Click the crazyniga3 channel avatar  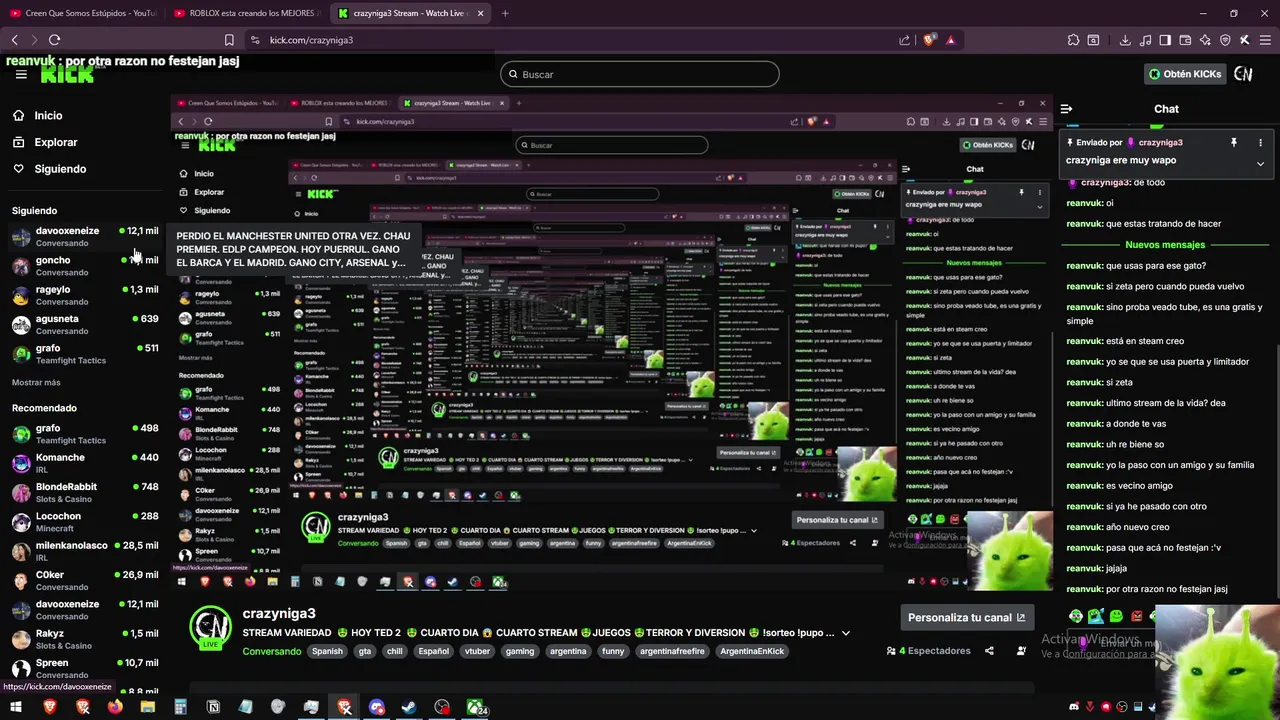[x=210, y=627]
